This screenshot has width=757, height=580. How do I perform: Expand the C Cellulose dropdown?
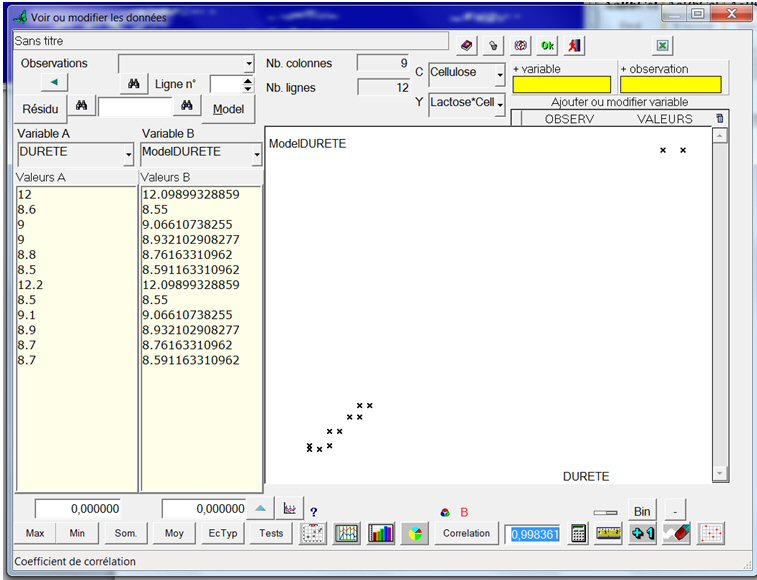500,74
